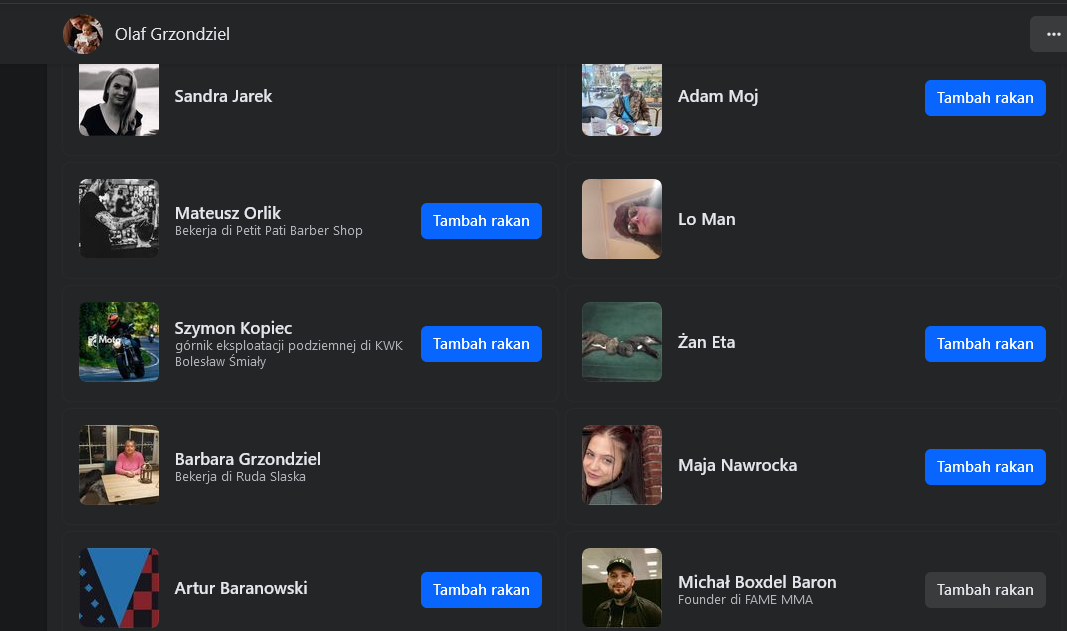Click Tambah rakan for Żan Eta
Viewport: 1067px width, 631px height.
click(985, 344)
